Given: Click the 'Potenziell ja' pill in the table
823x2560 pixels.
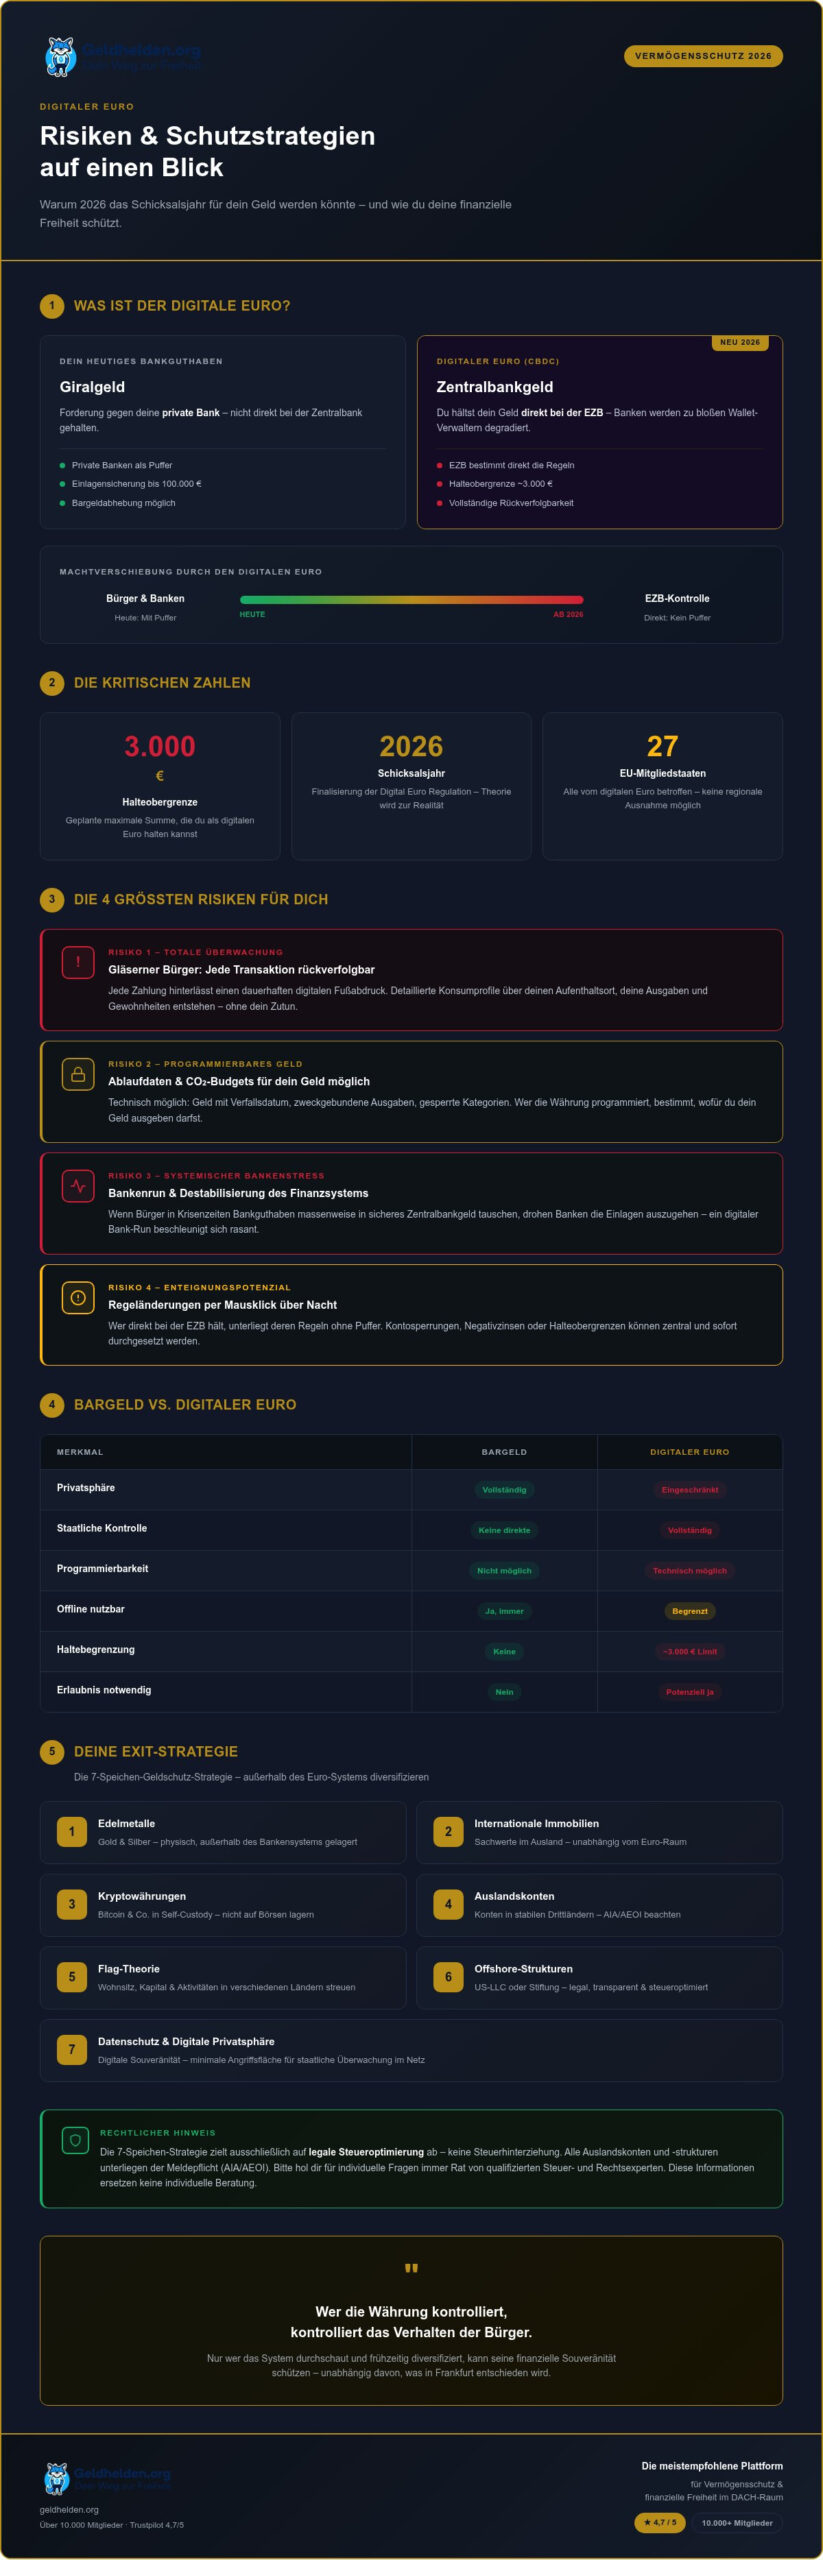Looking at the screenshot, I should (x=690, y=1692).
